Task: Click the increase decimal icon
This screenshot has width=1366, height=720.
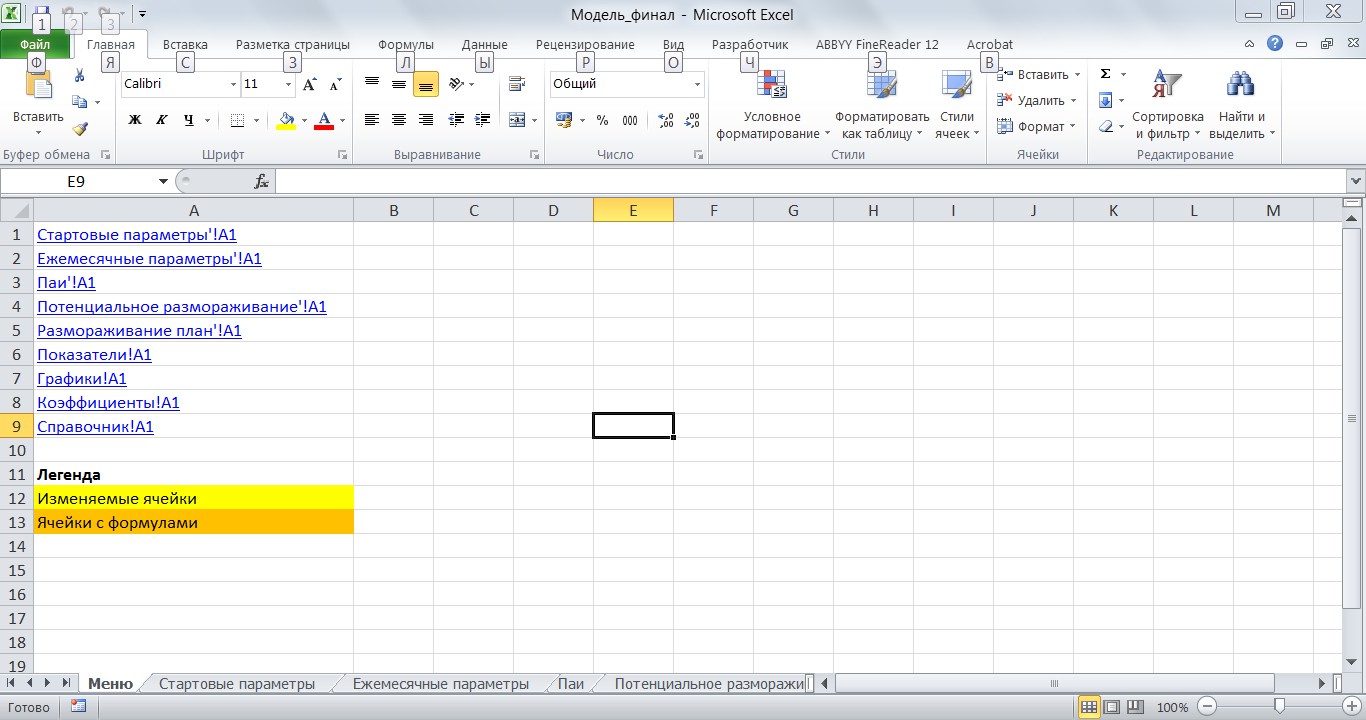Action: (666, 120)
